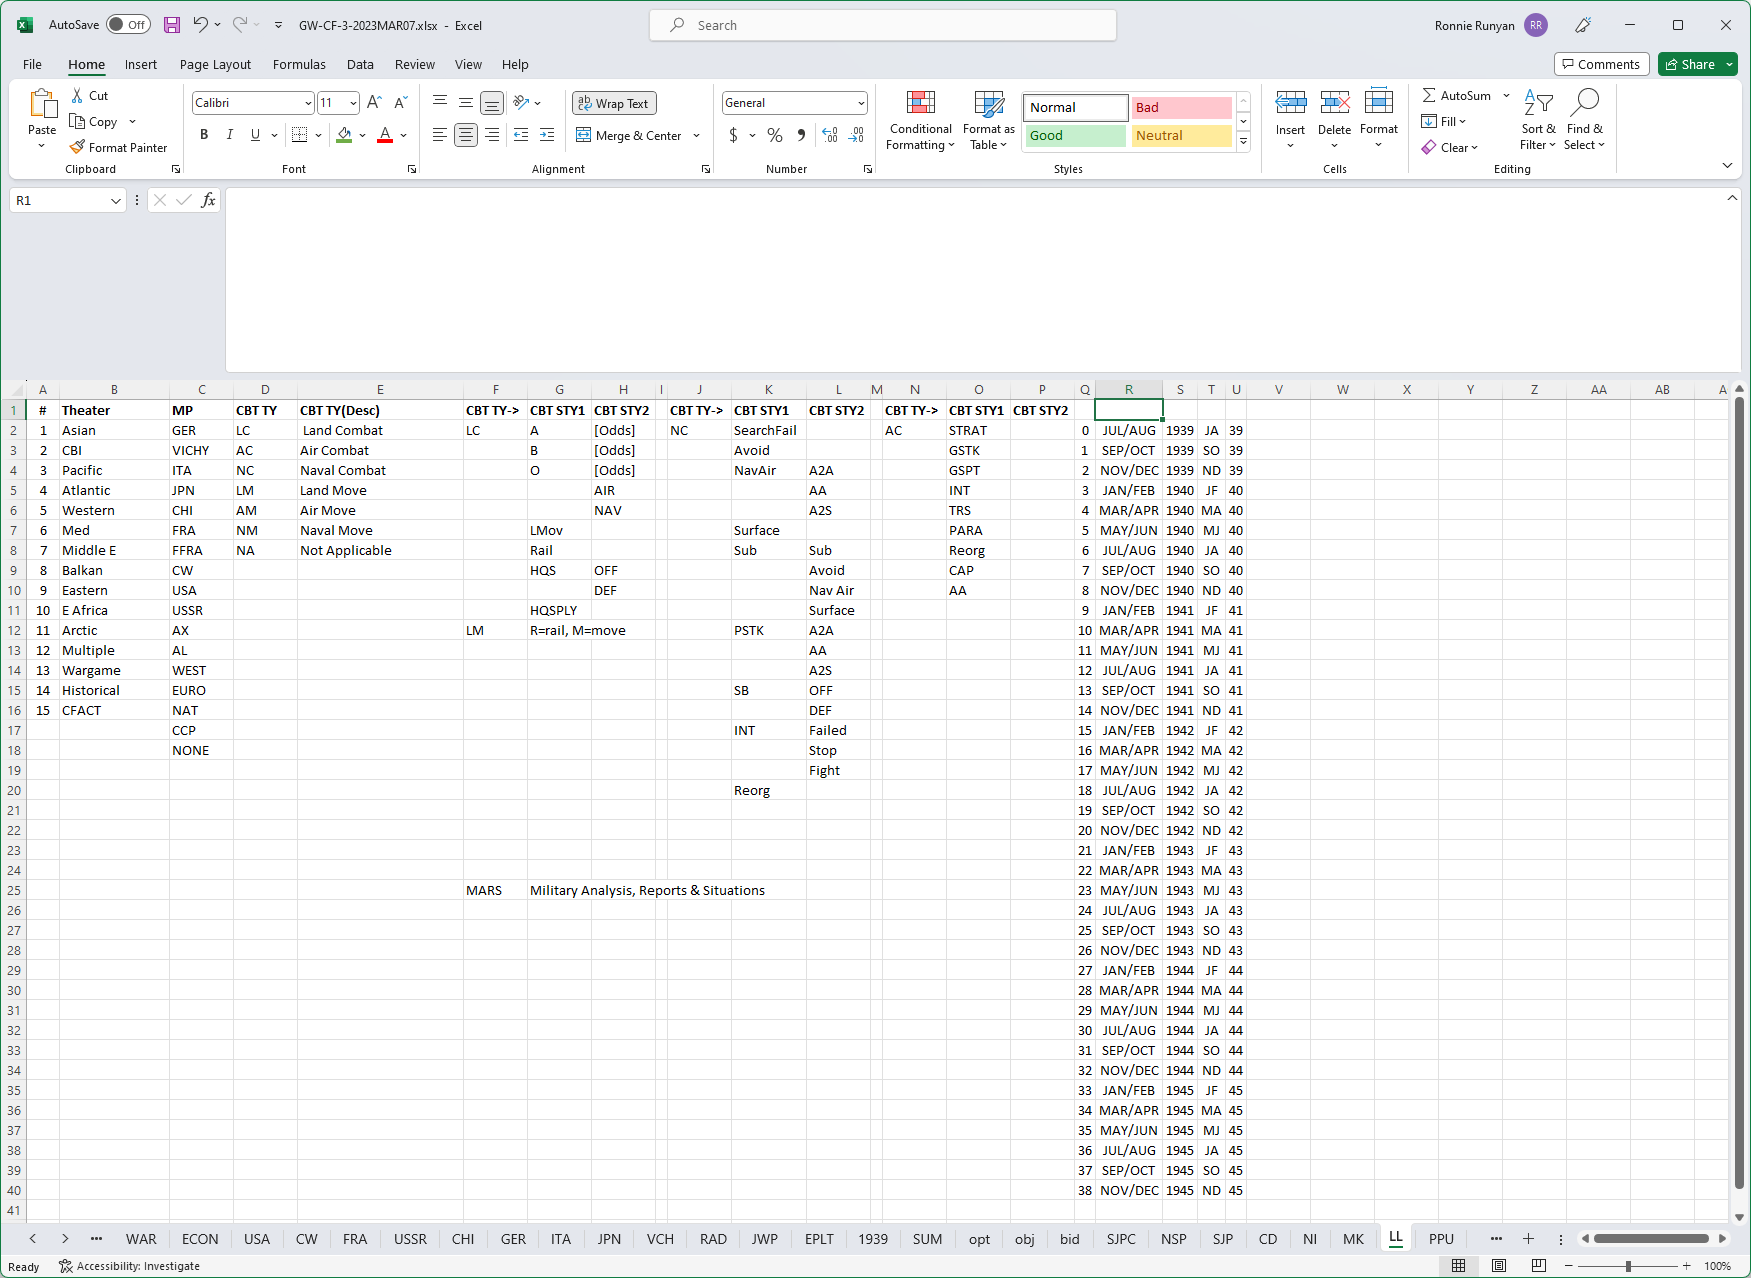This screenshot has width=1751, height=1278.
Task: Increase font size with the larger A icon
Action: point(374,103)
